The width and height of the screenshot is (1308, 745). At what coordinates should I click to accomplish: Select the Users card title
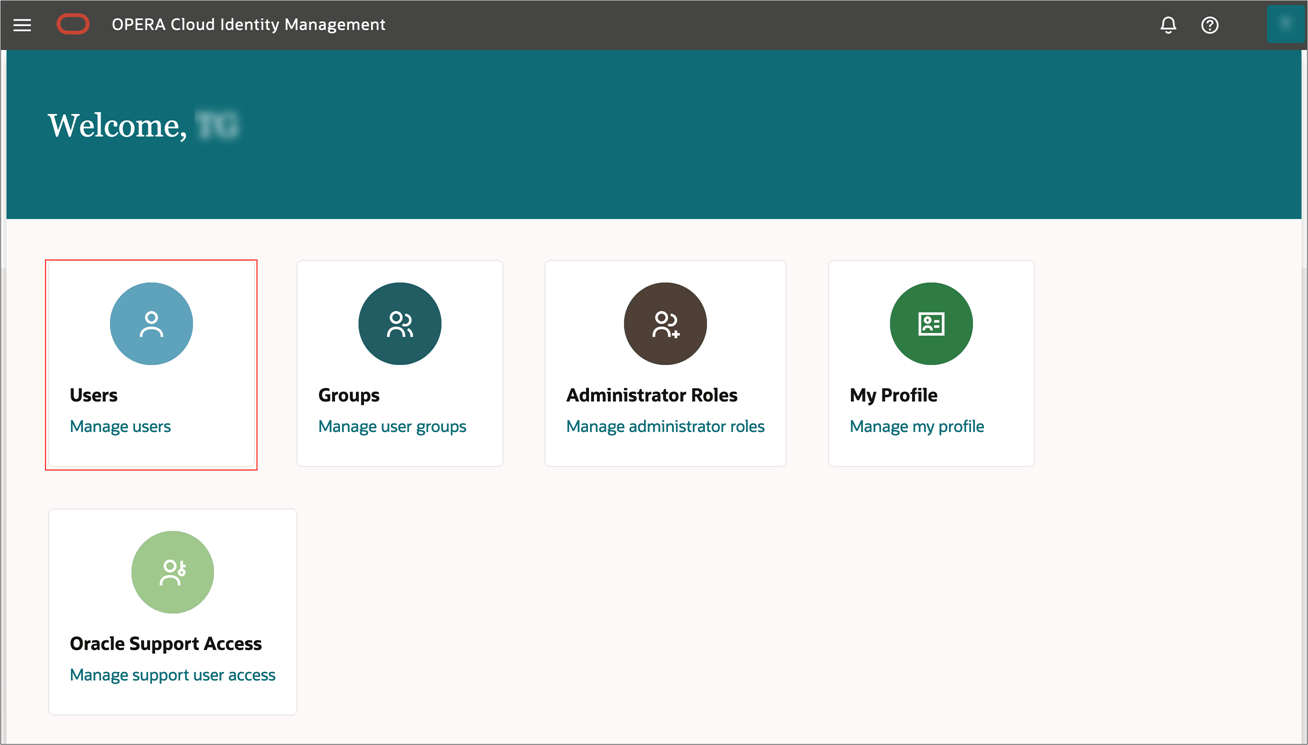[x=94, y=395]
